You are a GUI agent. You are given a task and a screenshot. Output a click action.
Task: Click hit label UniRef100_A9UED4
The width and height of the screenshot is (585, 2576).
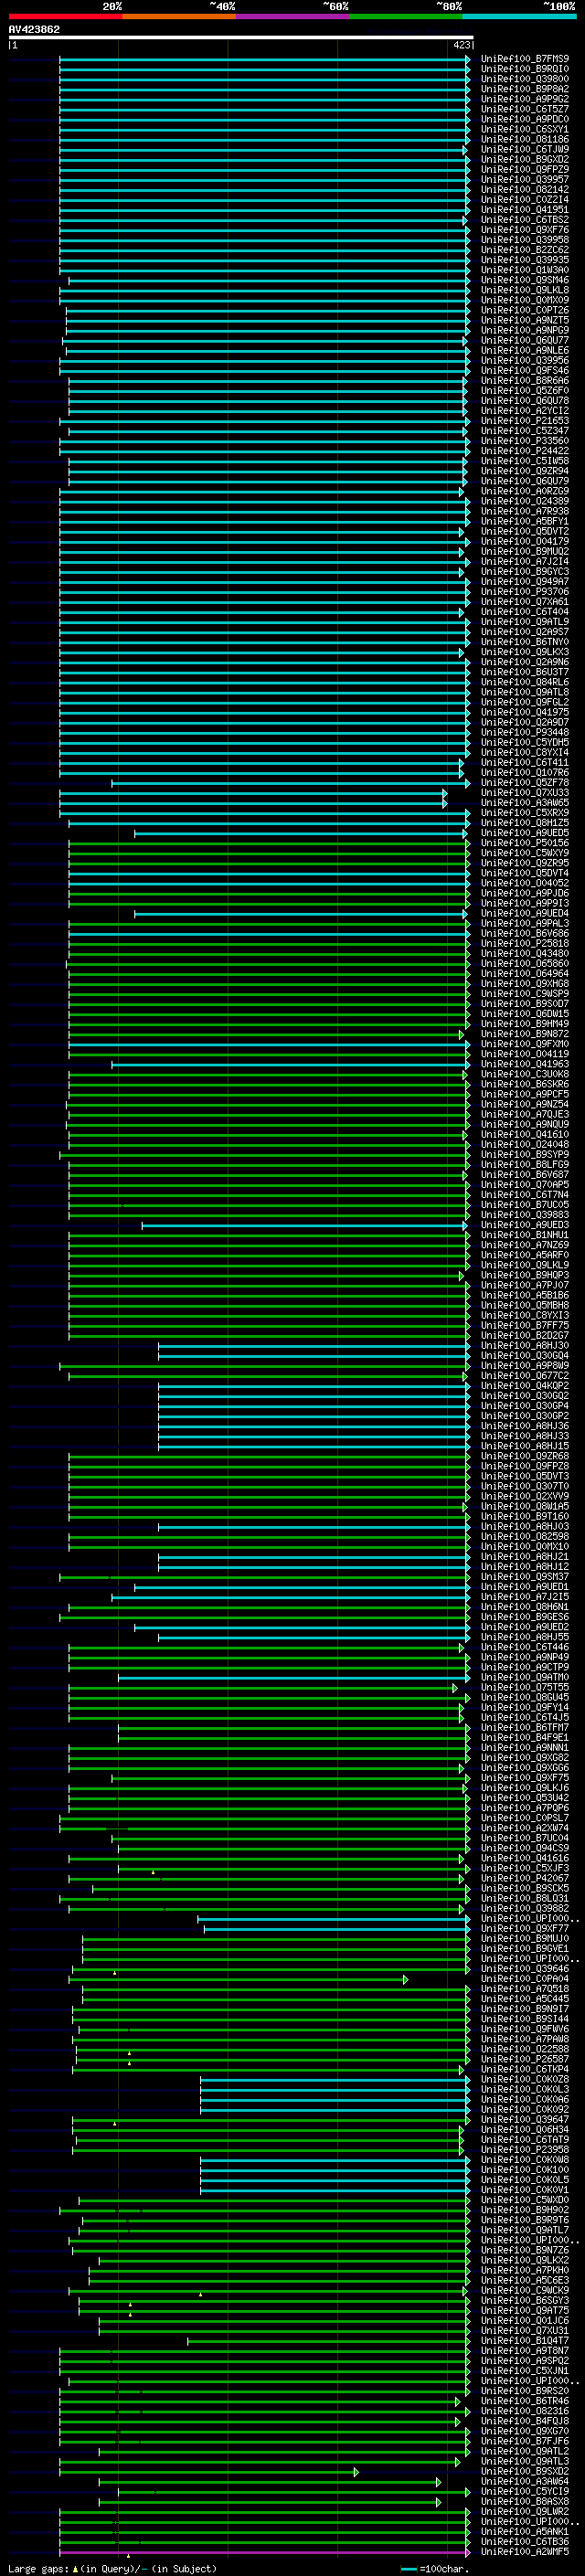[525, 913]
